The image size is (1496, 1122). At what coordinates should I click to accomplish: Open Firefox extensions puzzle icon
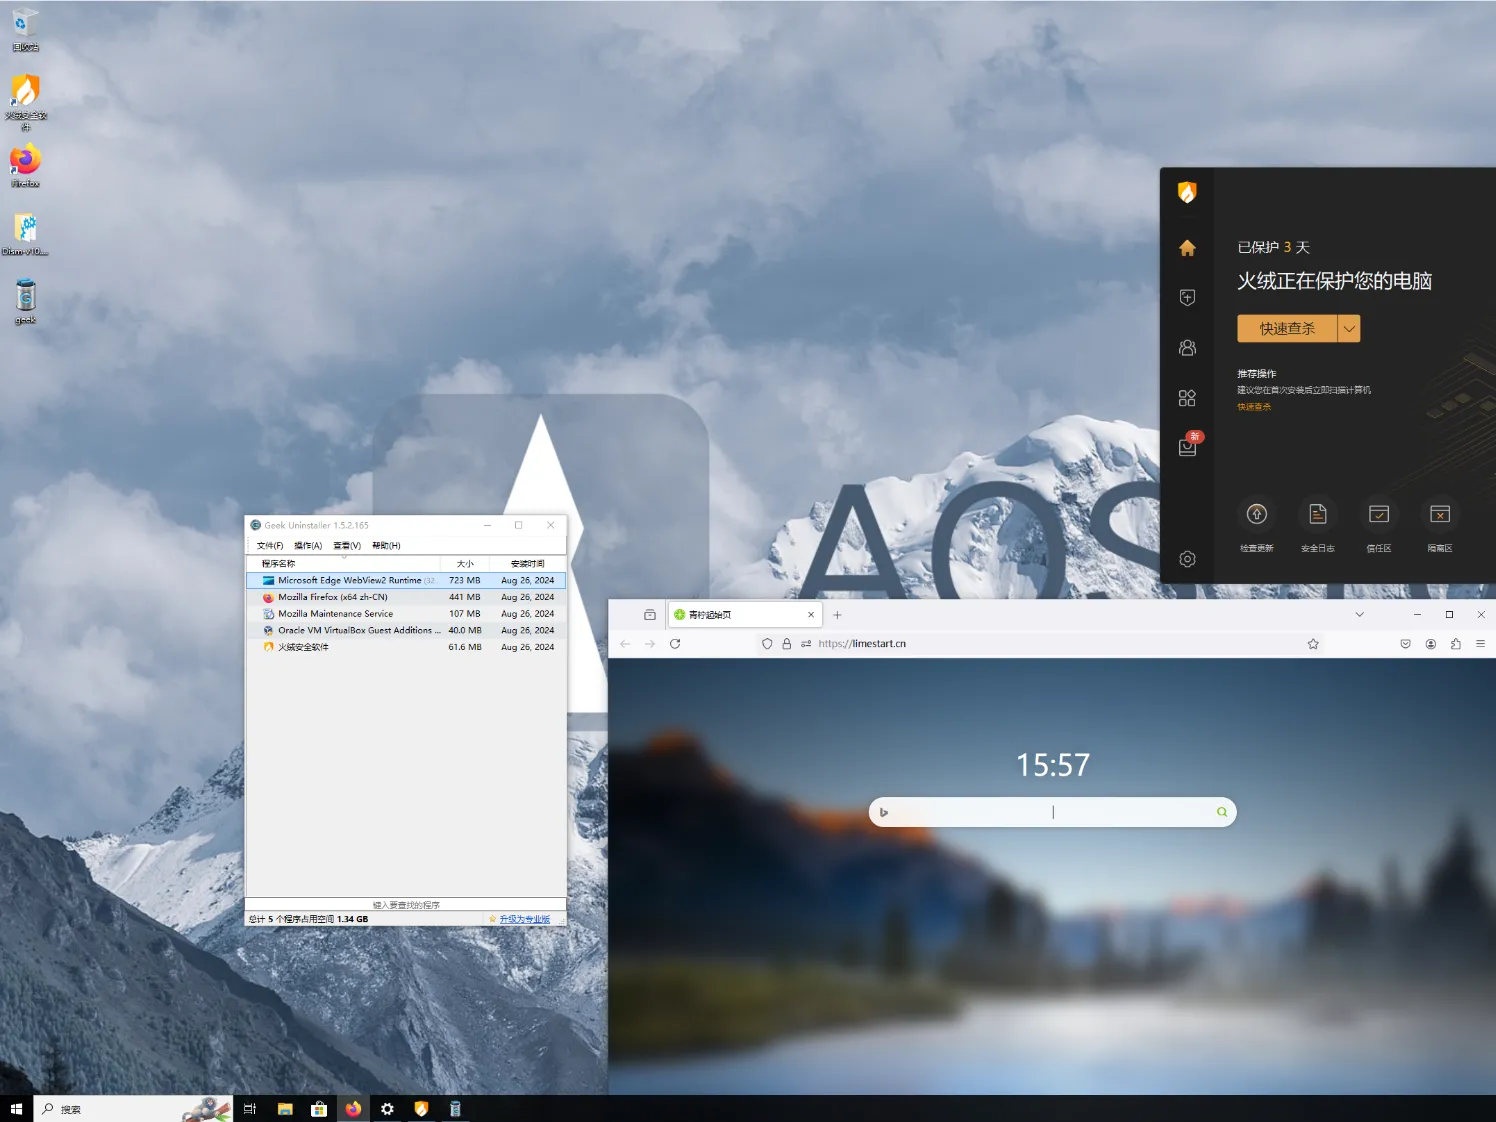1456,643
